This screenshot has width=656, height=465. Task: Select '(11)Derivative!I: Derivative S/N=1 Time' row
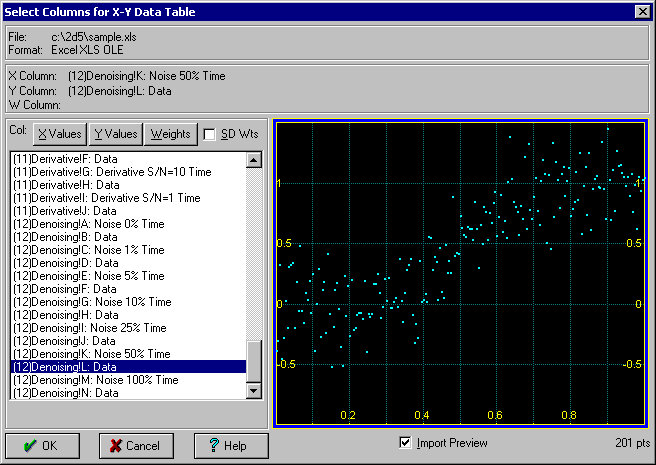point(128,198)
